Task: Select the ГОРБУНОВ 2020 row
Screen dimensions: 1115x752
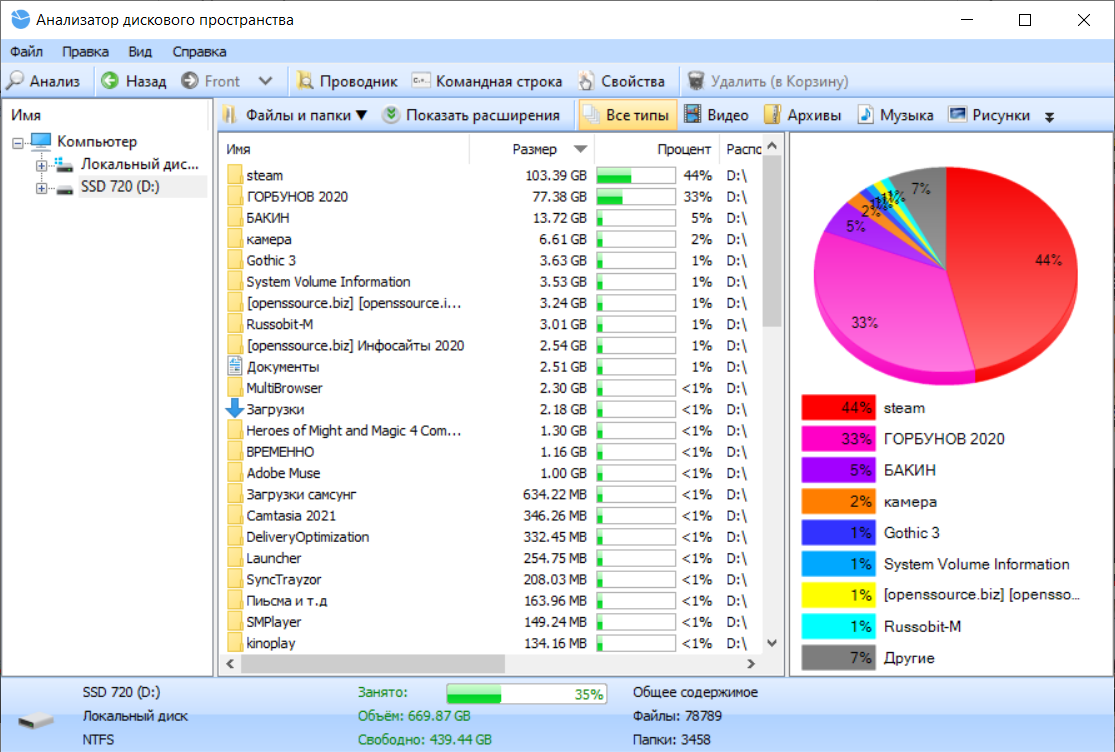Action: pyautogui.click(x=492, y=196)
